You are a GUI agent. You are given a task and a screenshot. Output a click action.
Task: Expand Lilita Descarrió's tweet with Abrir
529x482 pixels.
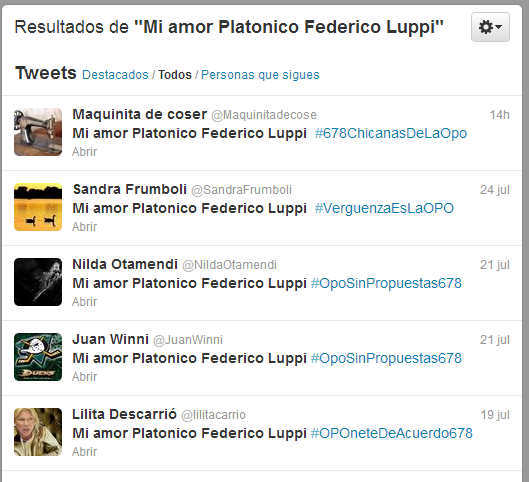click(x=84, y=452)
